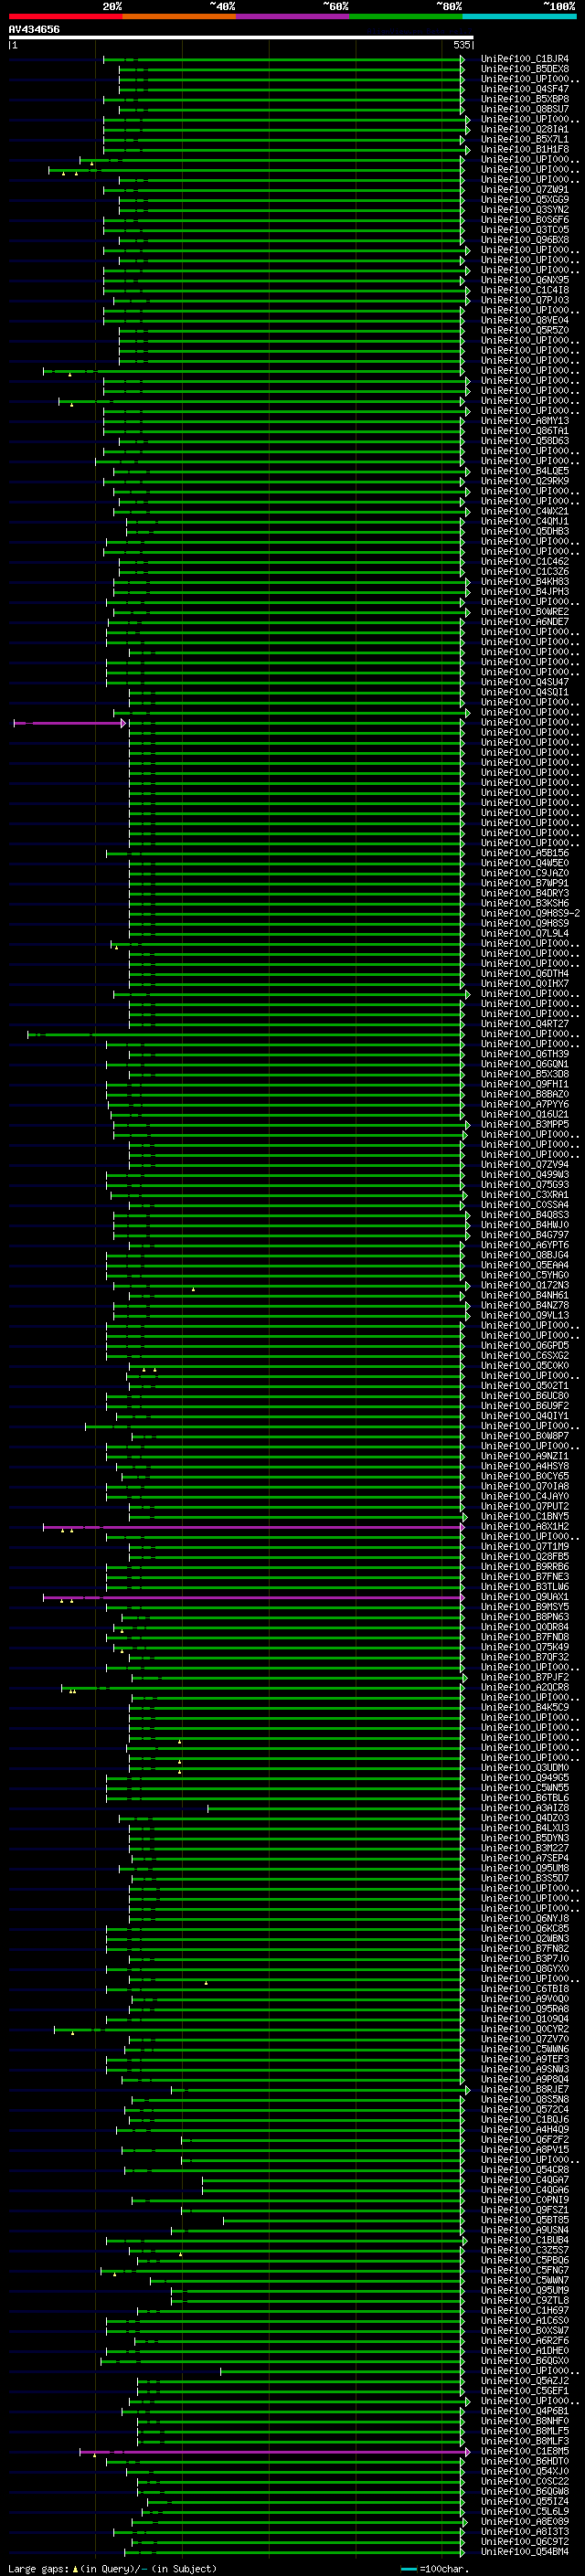The width and height of the screenshot is (585, 2576).
Task: Select the UniRef100_C1BQJ6 label
Action: (525, 2119)
